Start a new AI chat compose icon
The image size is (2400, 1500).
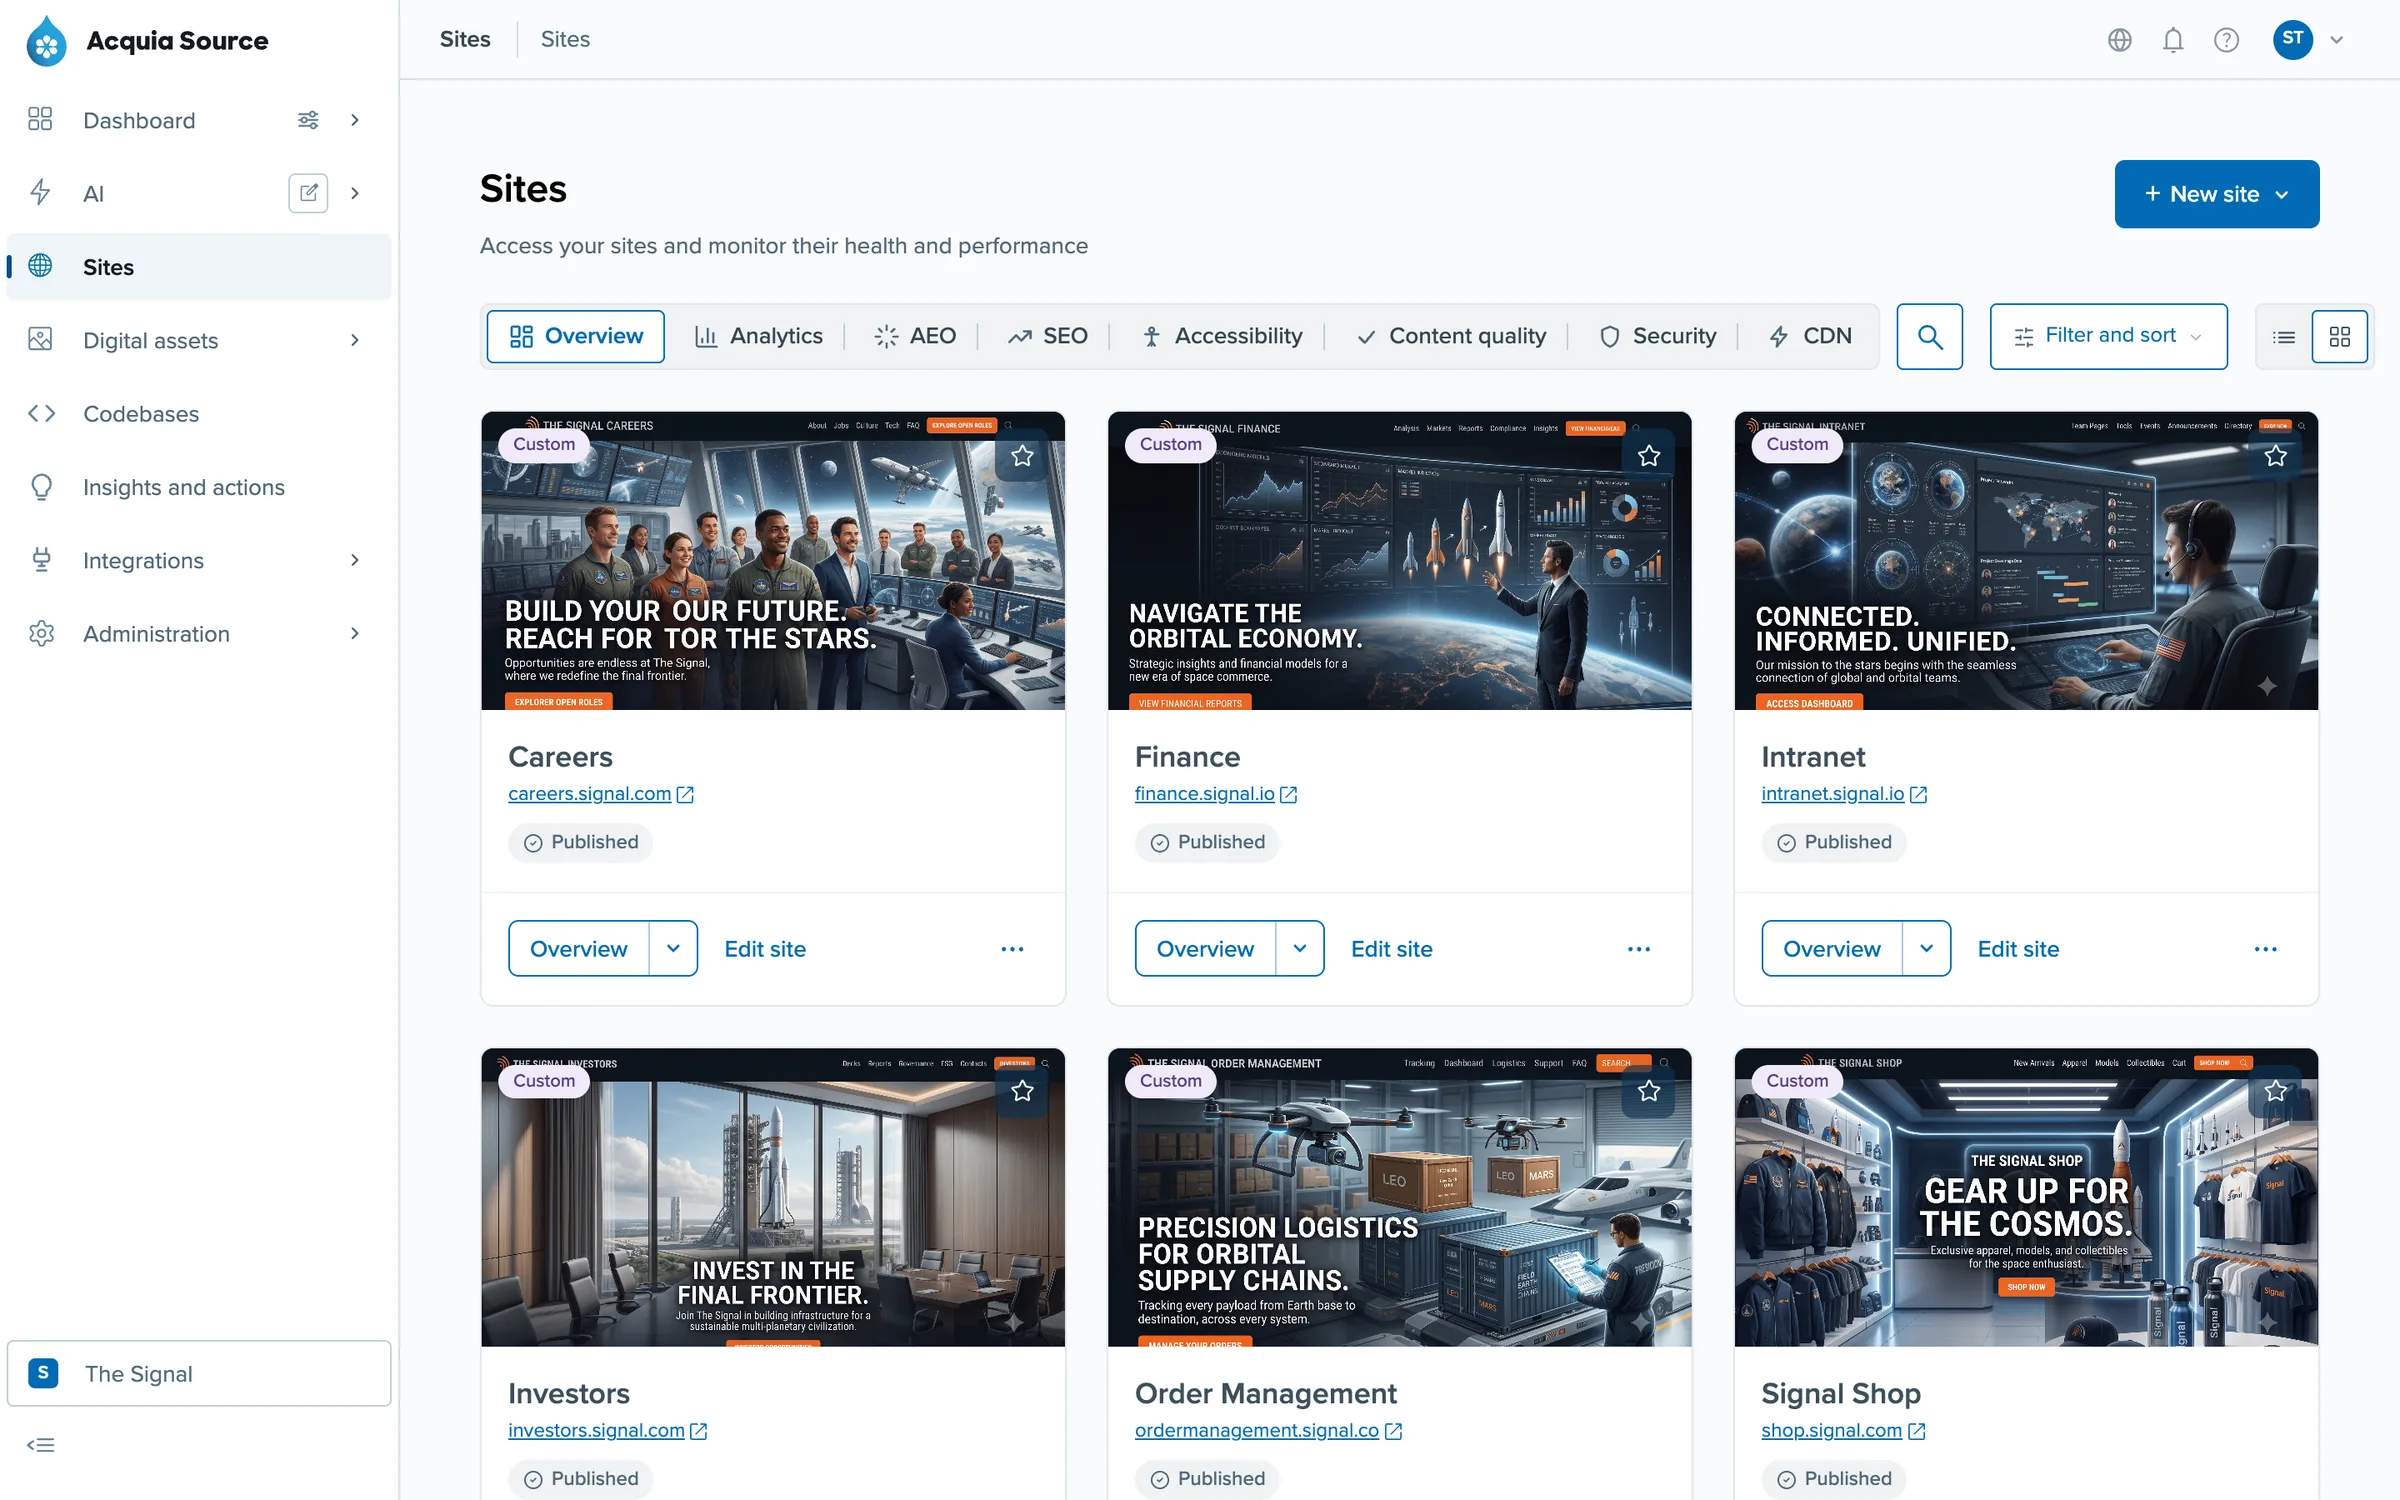[308, 193]
